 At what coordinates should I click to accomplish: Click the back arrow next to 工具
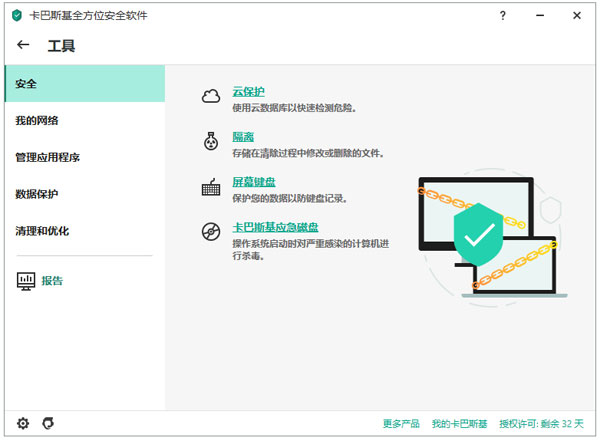coord(23,45)
